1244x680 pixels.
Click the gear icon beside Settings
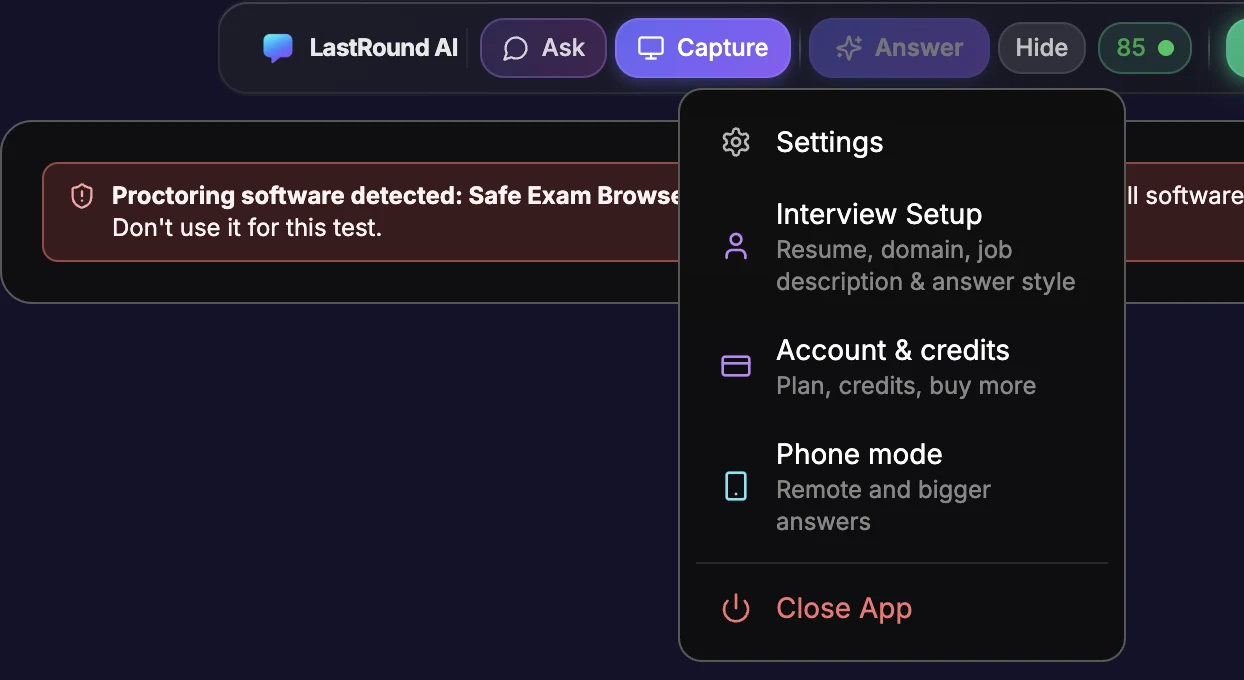736,142
